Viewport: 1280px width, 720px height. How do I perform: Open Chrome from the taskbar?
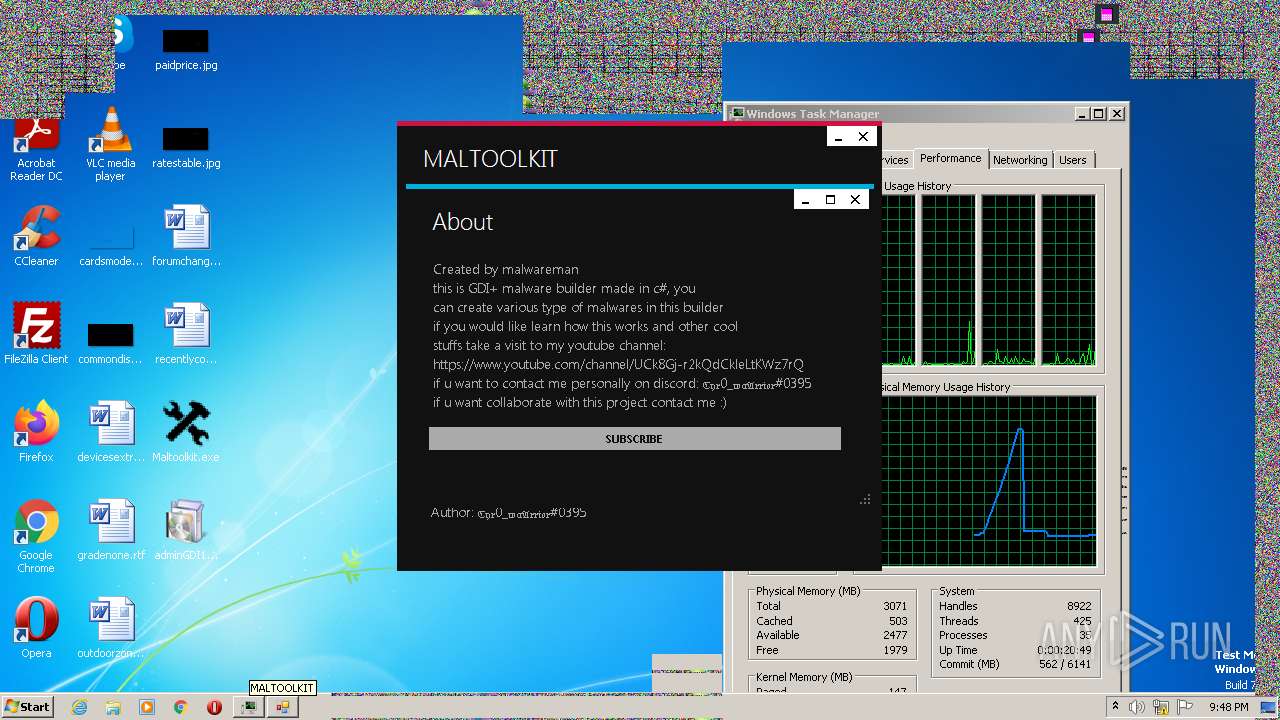click(x=181, y=707)
